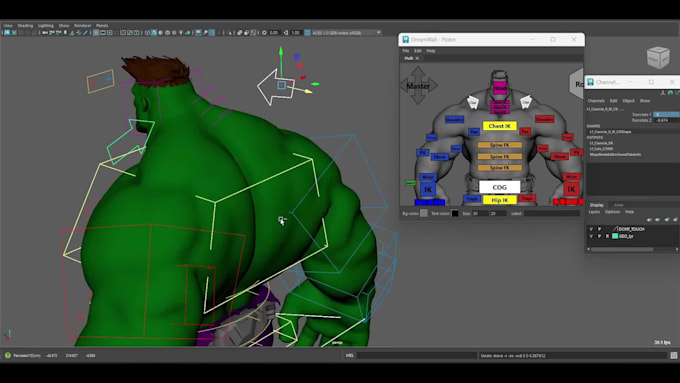Open the ACES 1.0 SDR-video color space dropdown
680x383 pixels.
[347, 33]
